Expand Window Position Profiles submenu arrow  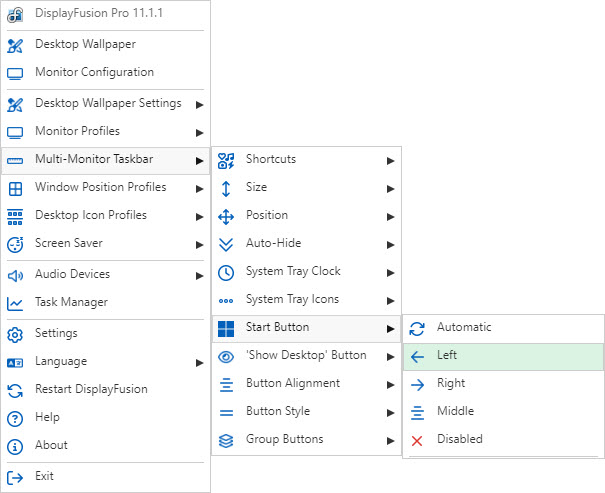(199, 189)
